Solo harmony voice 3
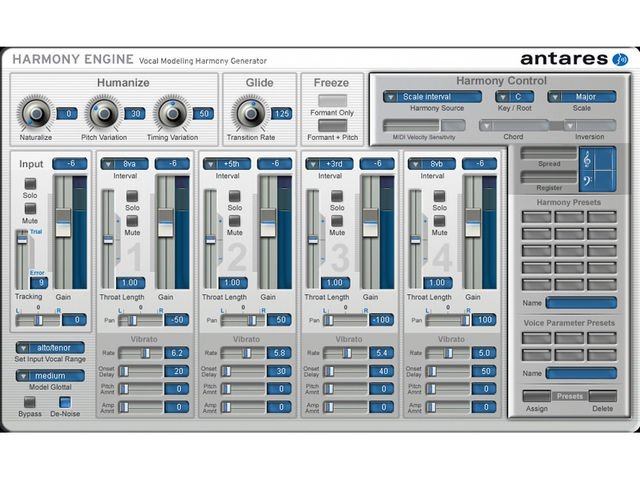Image resolution: width=640 pixels, height=480 pixels. (337, 196)
